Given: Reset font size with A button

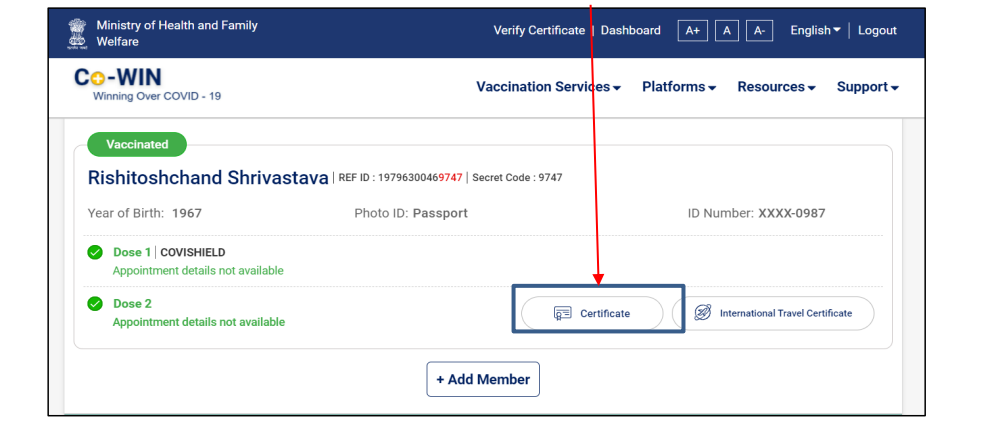Looking at the screenshot, I should coord(727,31).
